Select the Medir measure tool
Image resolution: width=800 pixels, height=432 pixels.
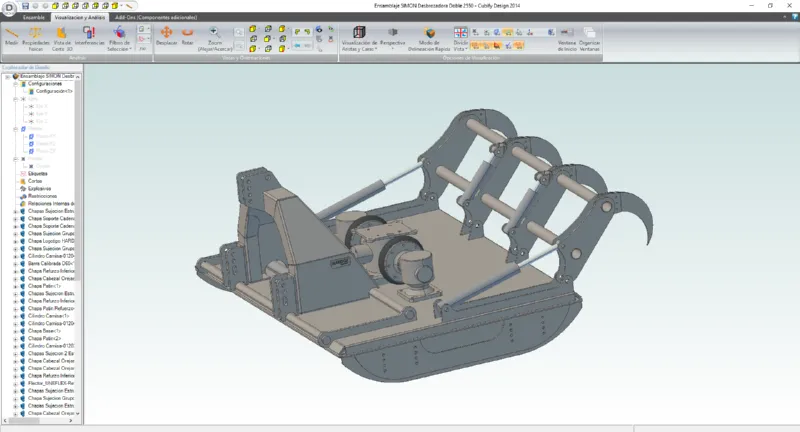click(11, 38)
